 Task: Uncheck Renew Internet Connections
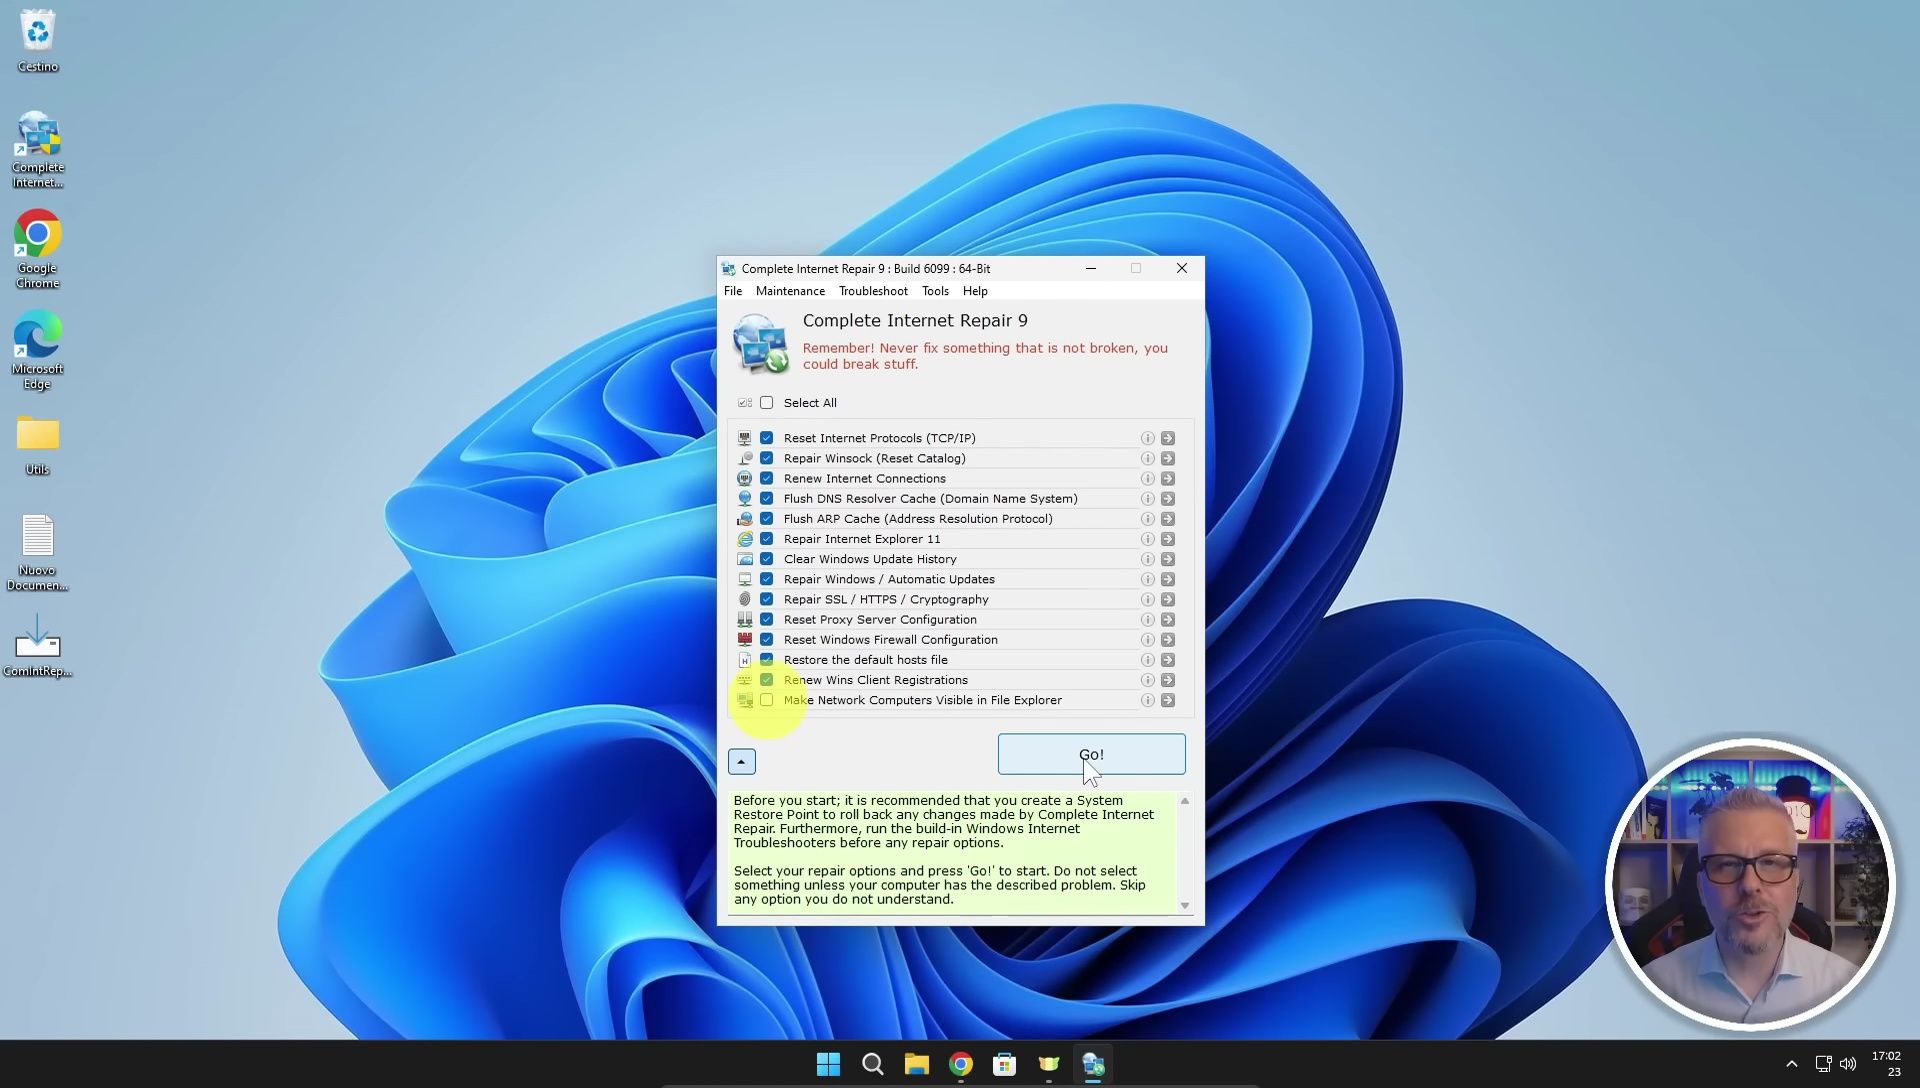[766, 478]
